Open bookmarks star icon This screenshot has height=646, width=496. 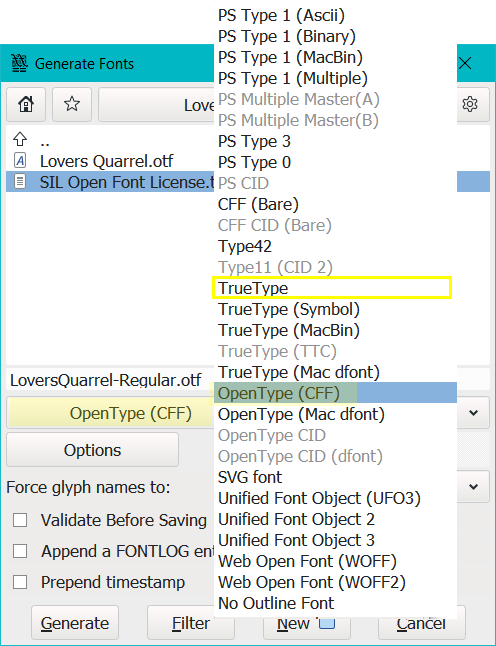pyautogui.click(x=72, y=104)
